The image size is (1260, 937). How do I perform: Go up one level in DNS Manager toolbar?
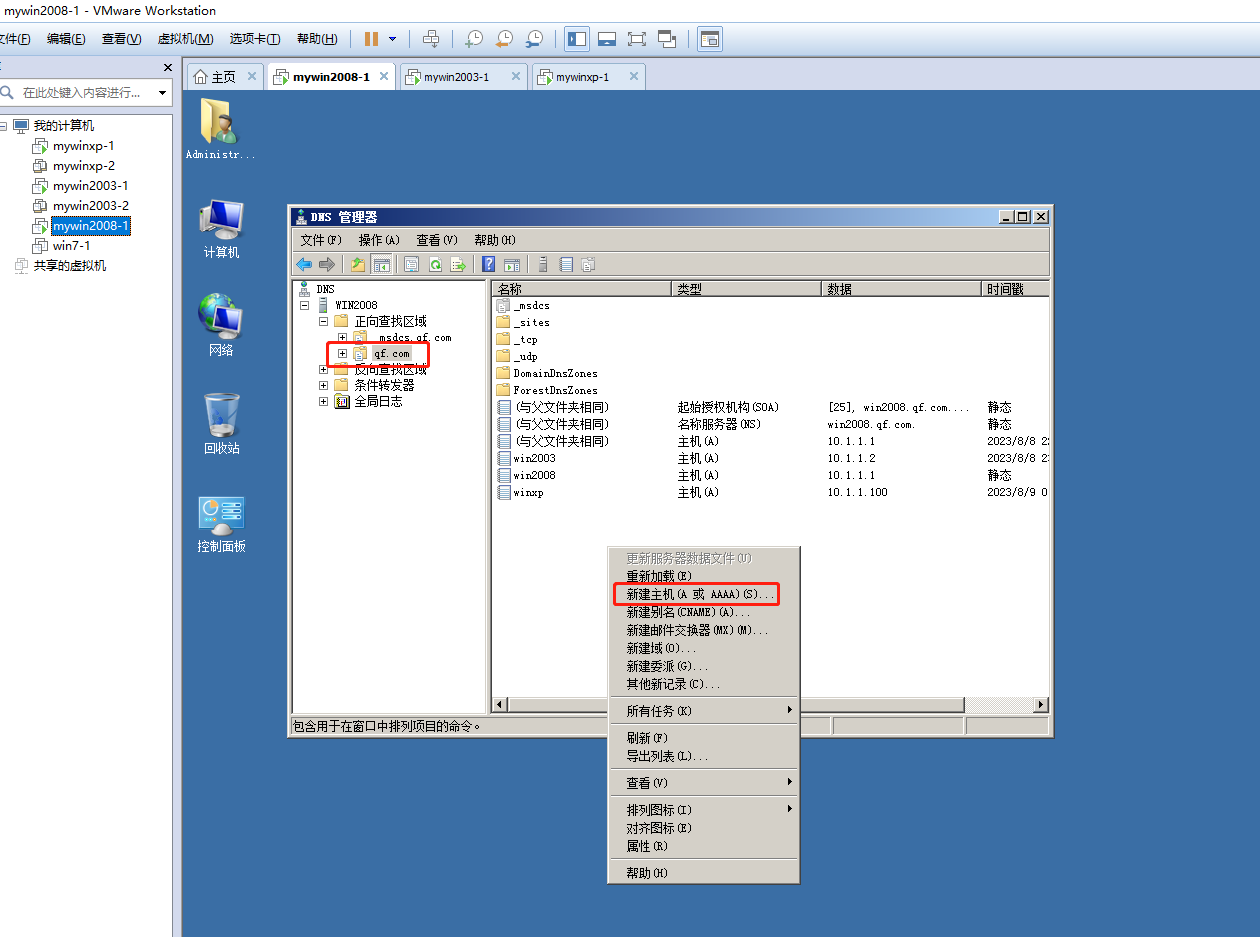click(358, 264)
